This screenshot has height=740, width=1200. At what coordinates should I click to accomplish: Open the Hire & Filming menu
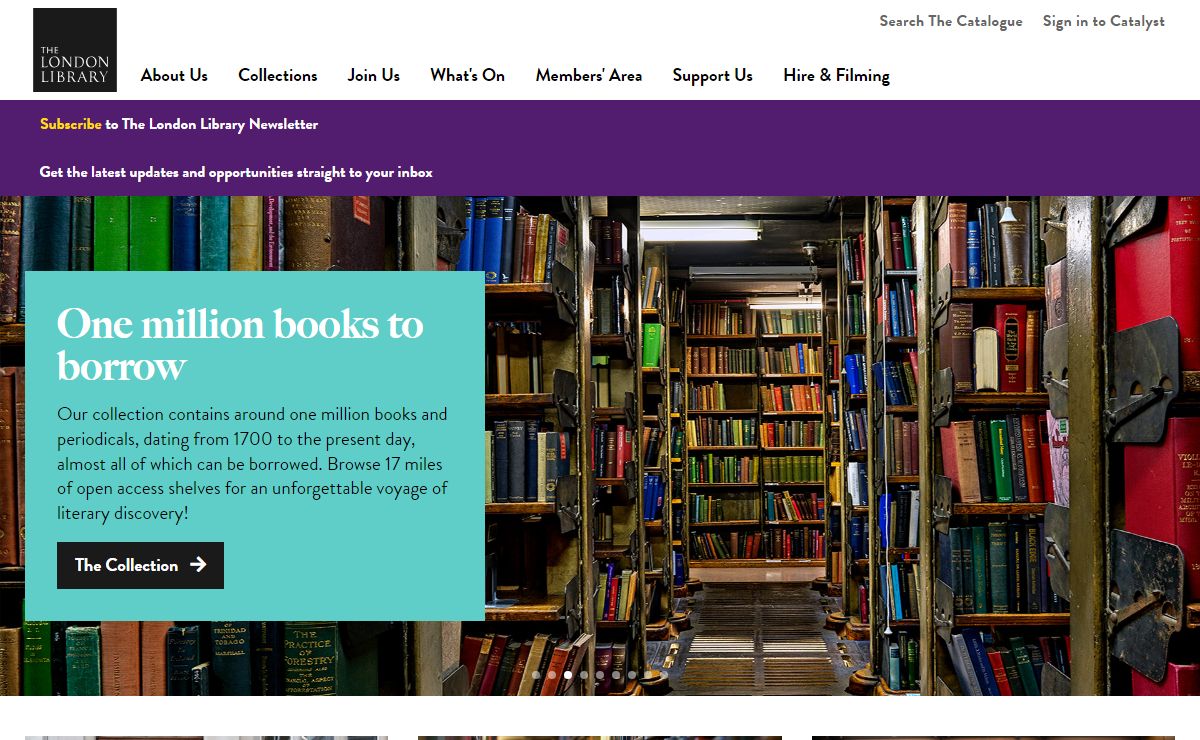[x=836, y=75]
